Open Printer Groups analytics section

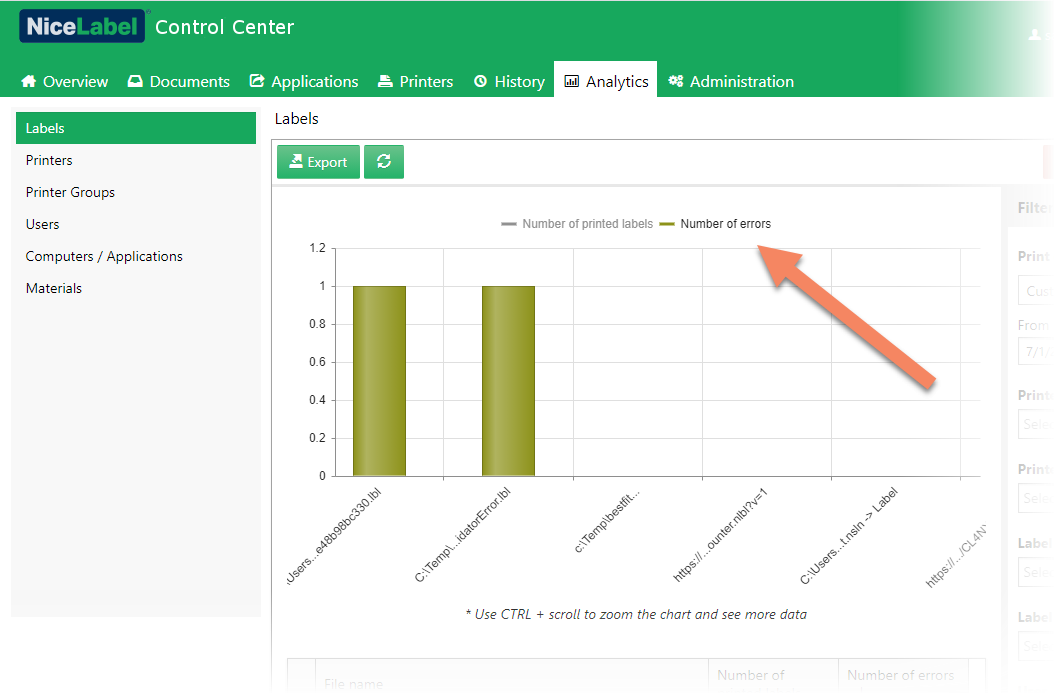(70, 192)
